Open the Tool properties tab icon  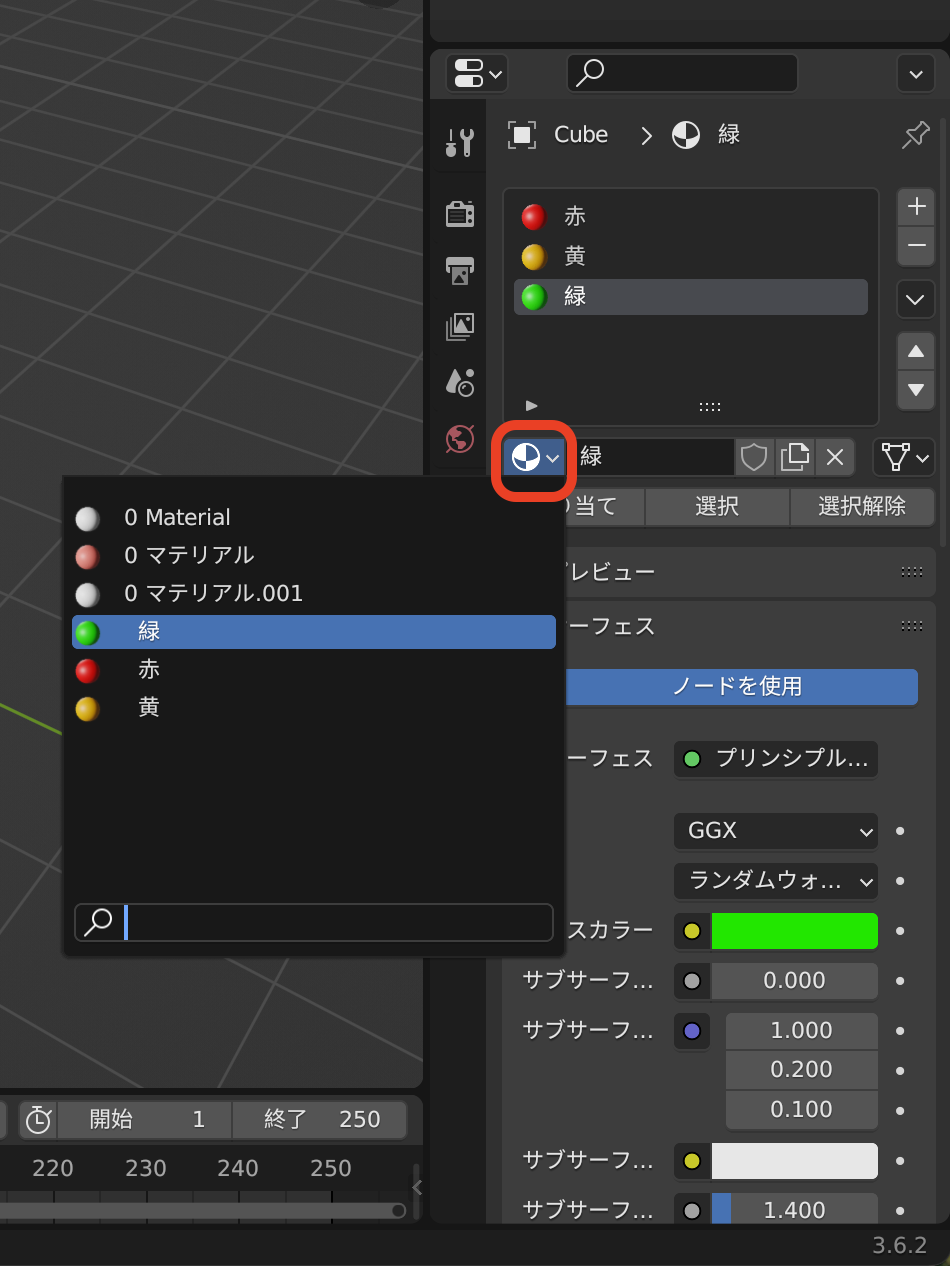pyautogui.click(x=460, y=142)
